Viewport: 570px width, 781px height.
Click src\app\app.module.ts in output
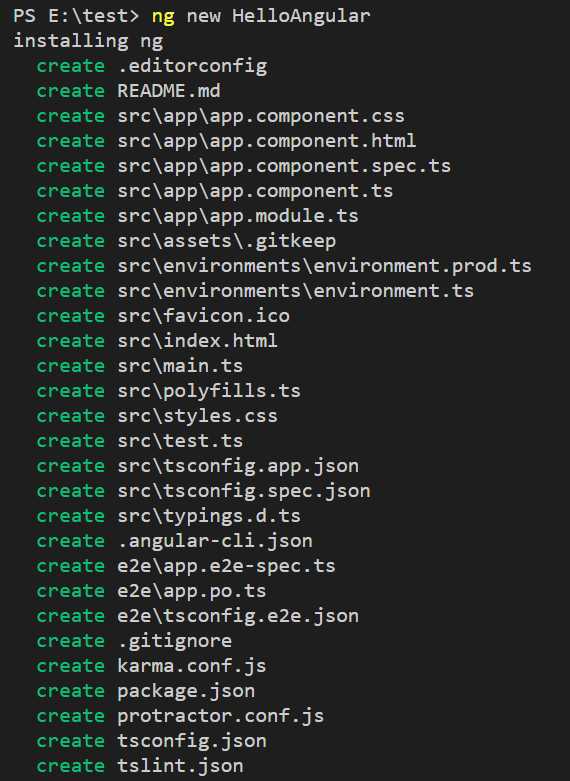click(238, 216)
